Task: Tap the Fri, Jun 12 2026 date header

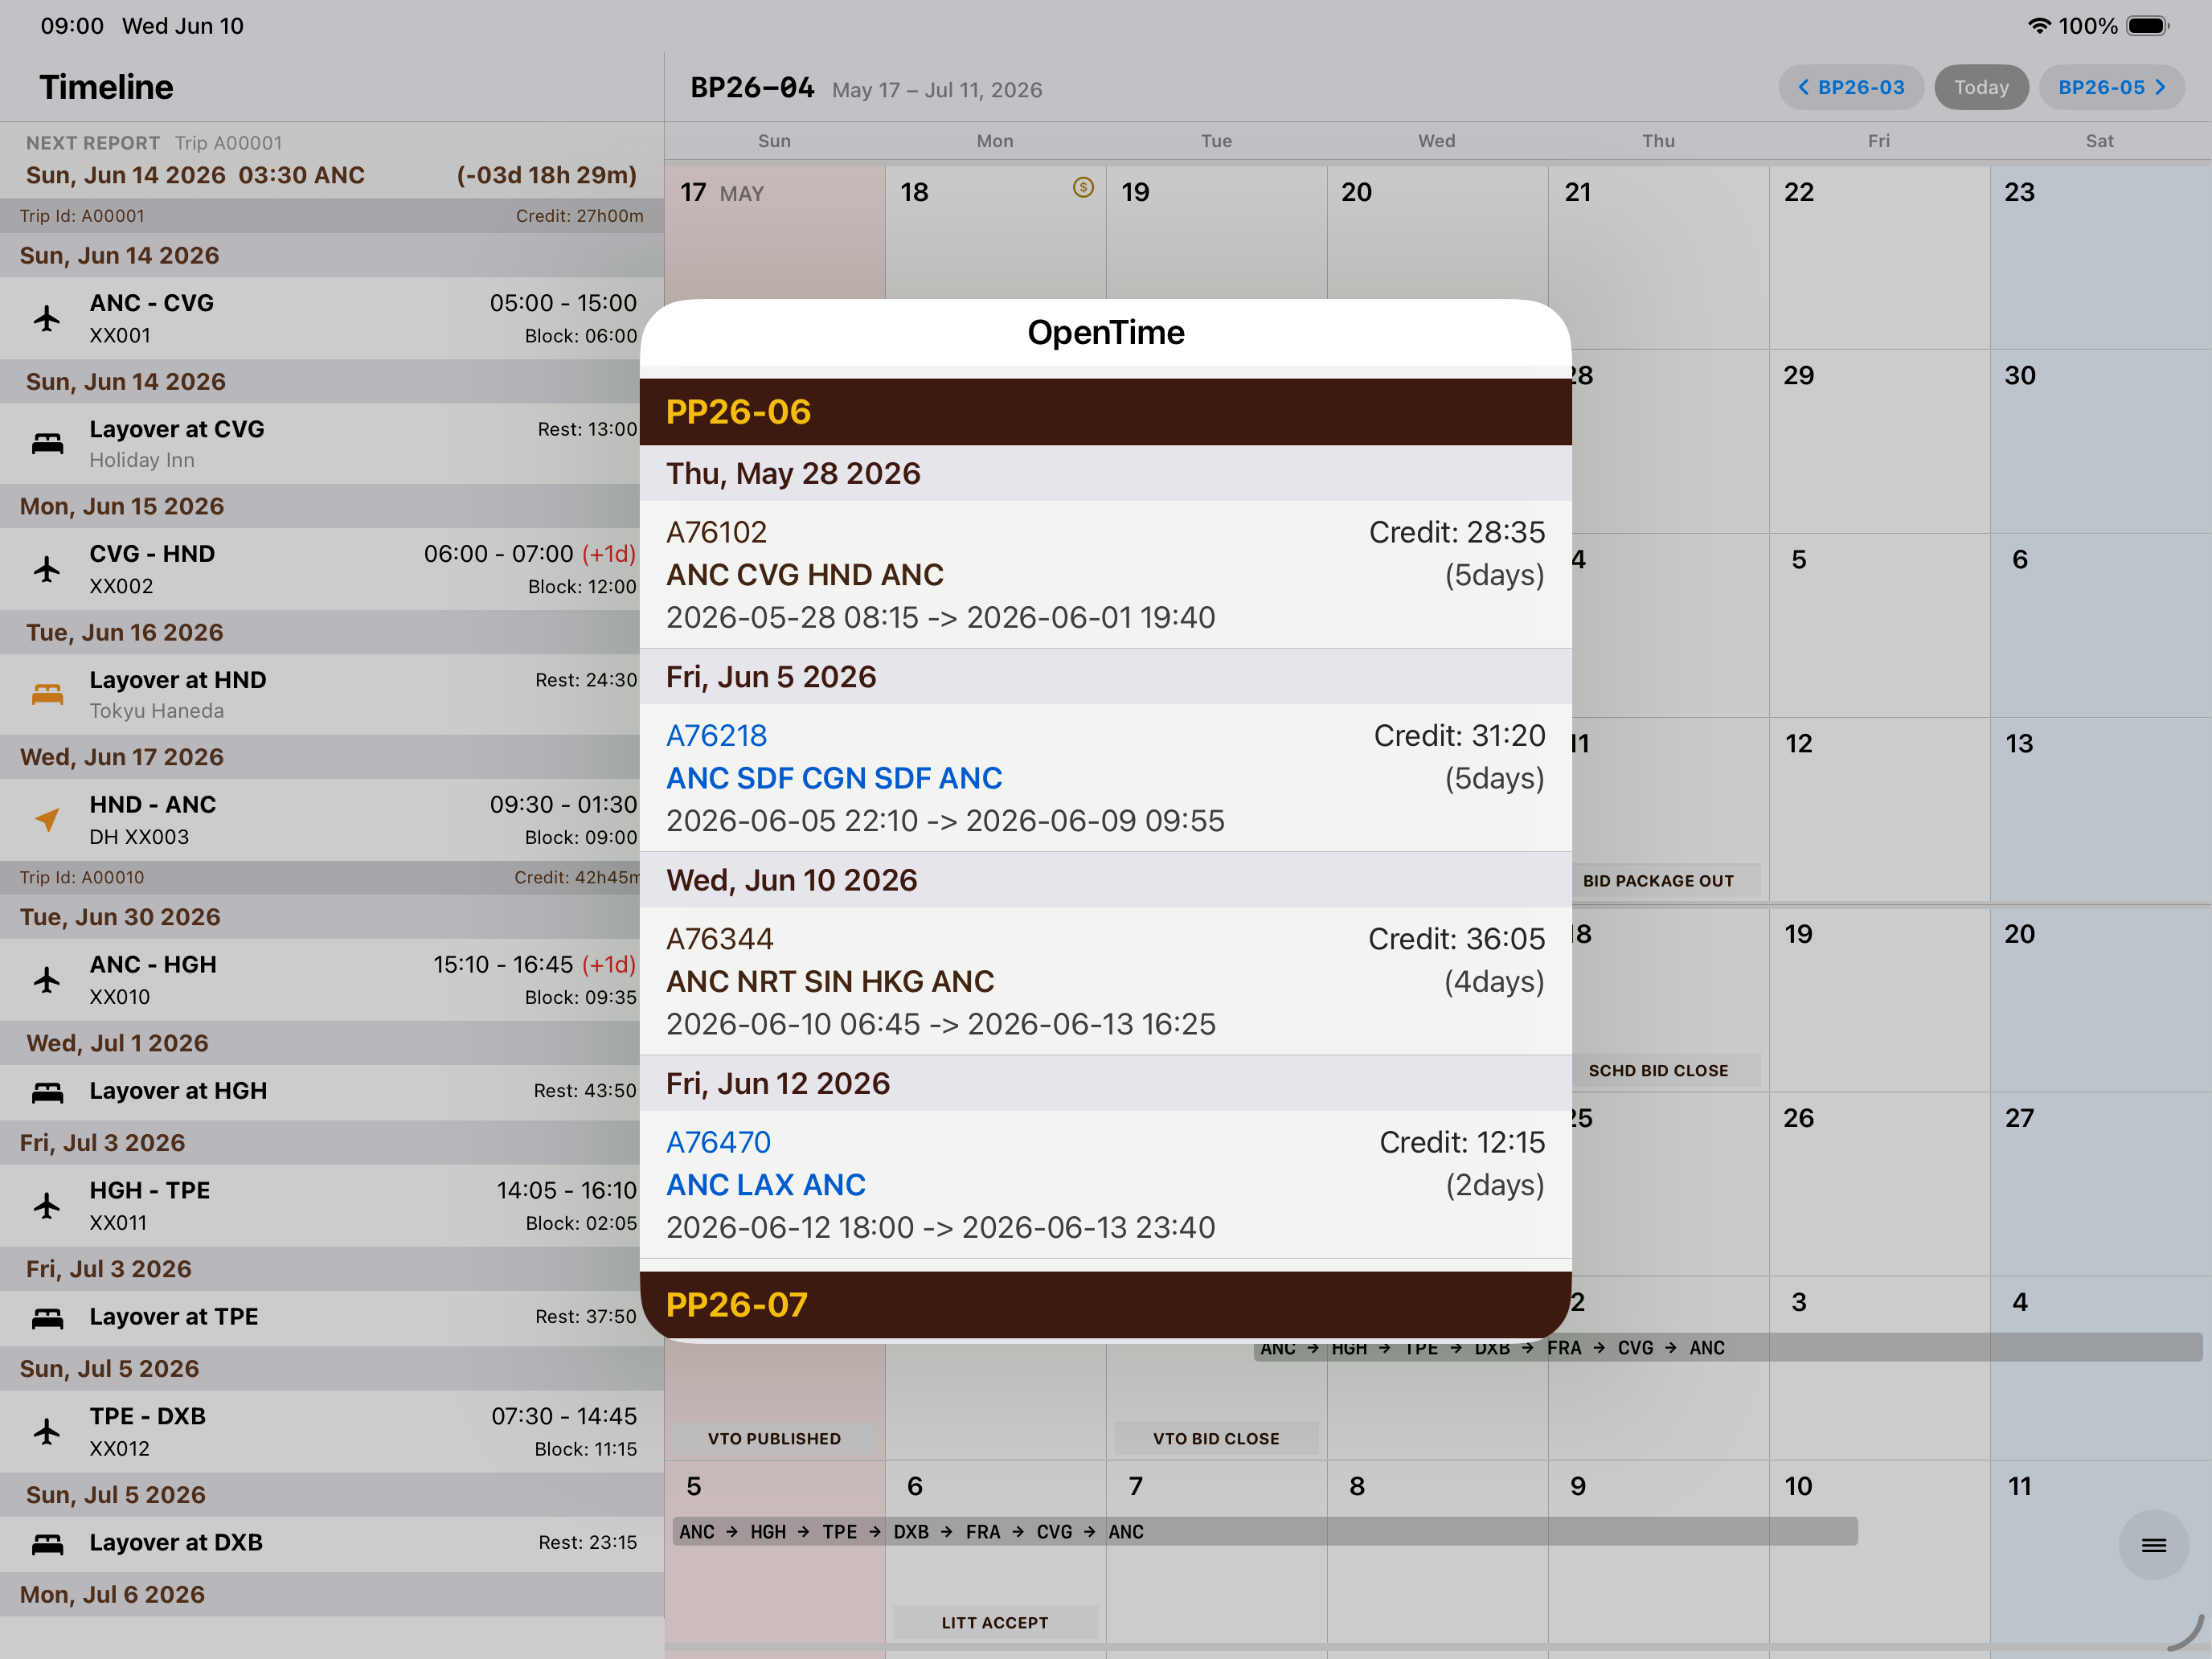Action: click(x=1105, y=1083)
